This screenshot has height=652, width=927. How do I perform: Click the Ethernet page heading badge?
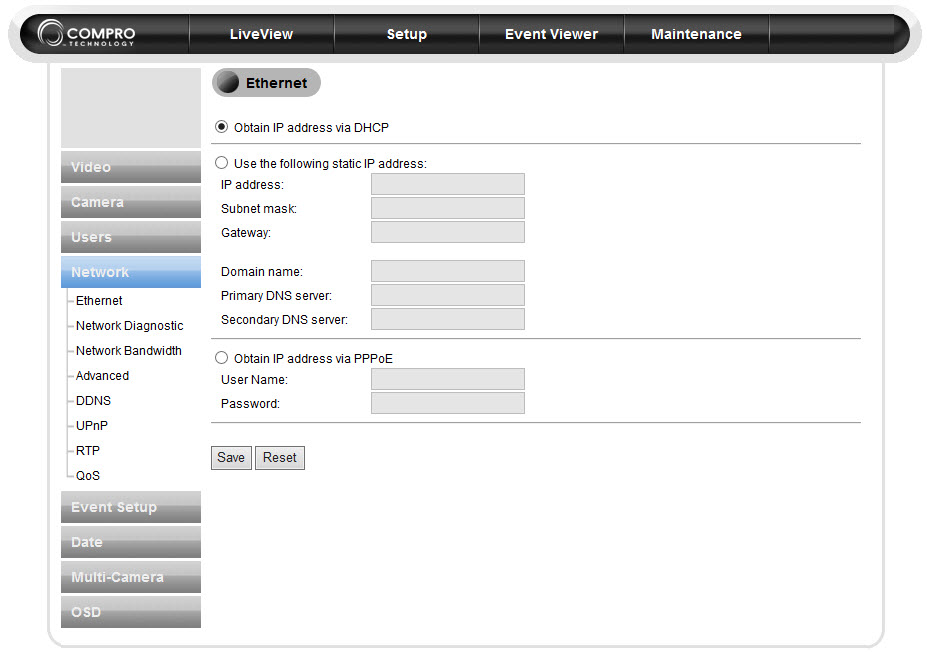(266, 83)
